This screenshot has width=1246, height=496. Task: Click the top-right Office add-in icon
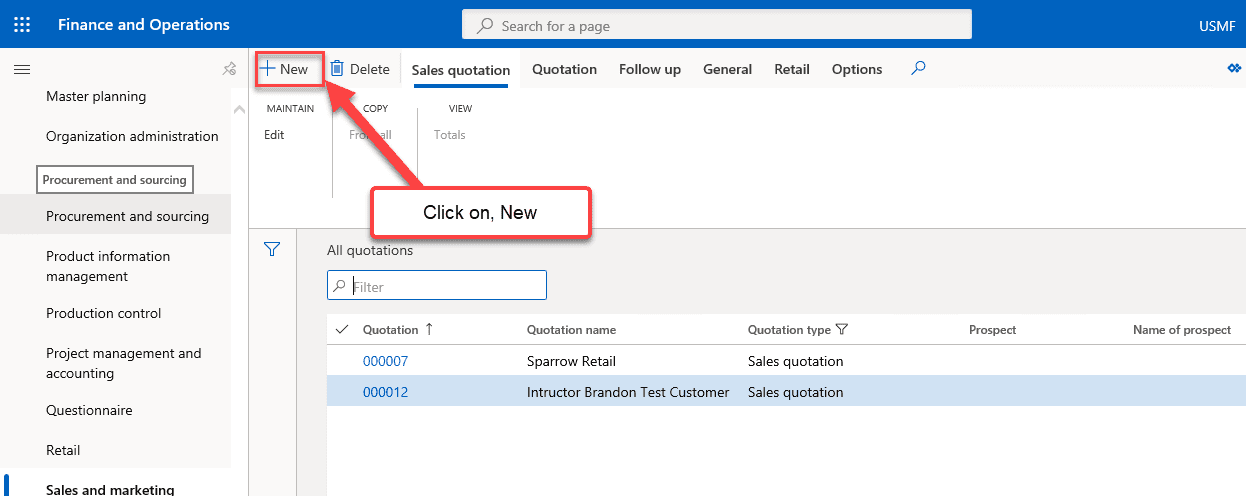click(1233, 68)
